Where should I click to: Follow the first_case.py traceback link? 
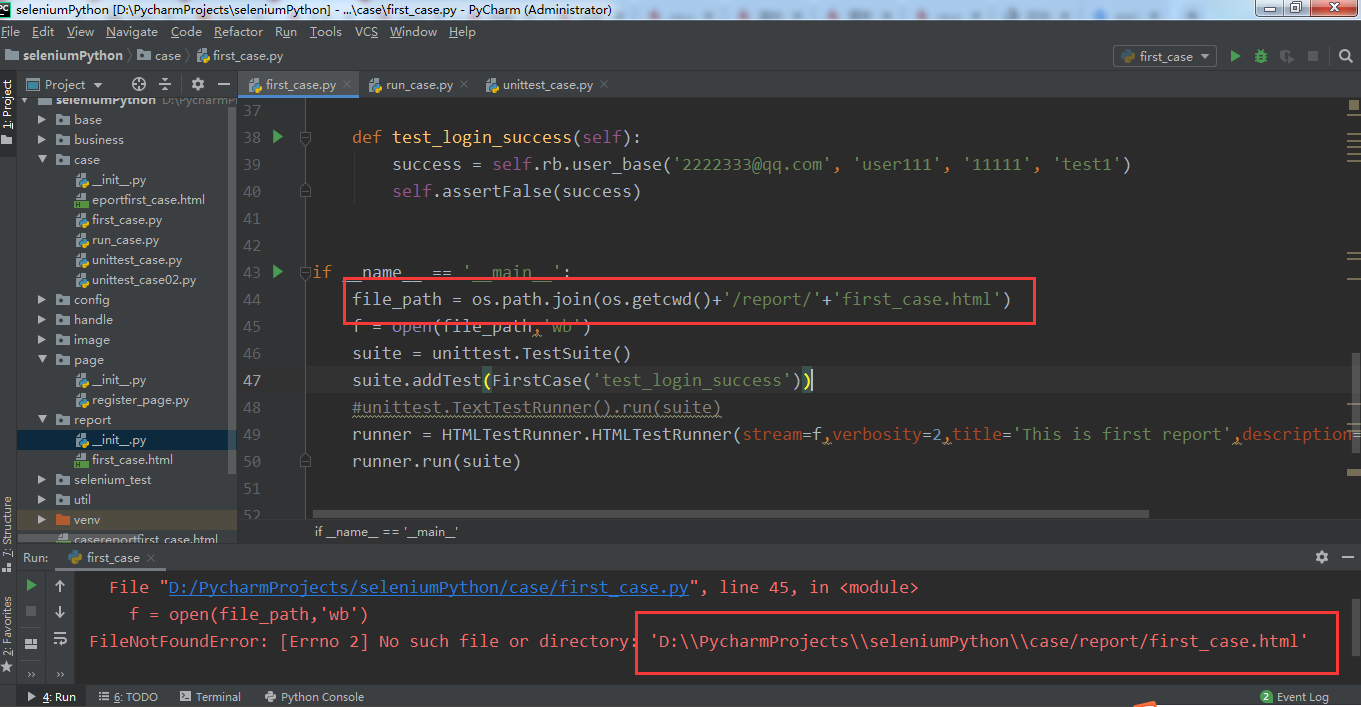(x=428, y=588)
